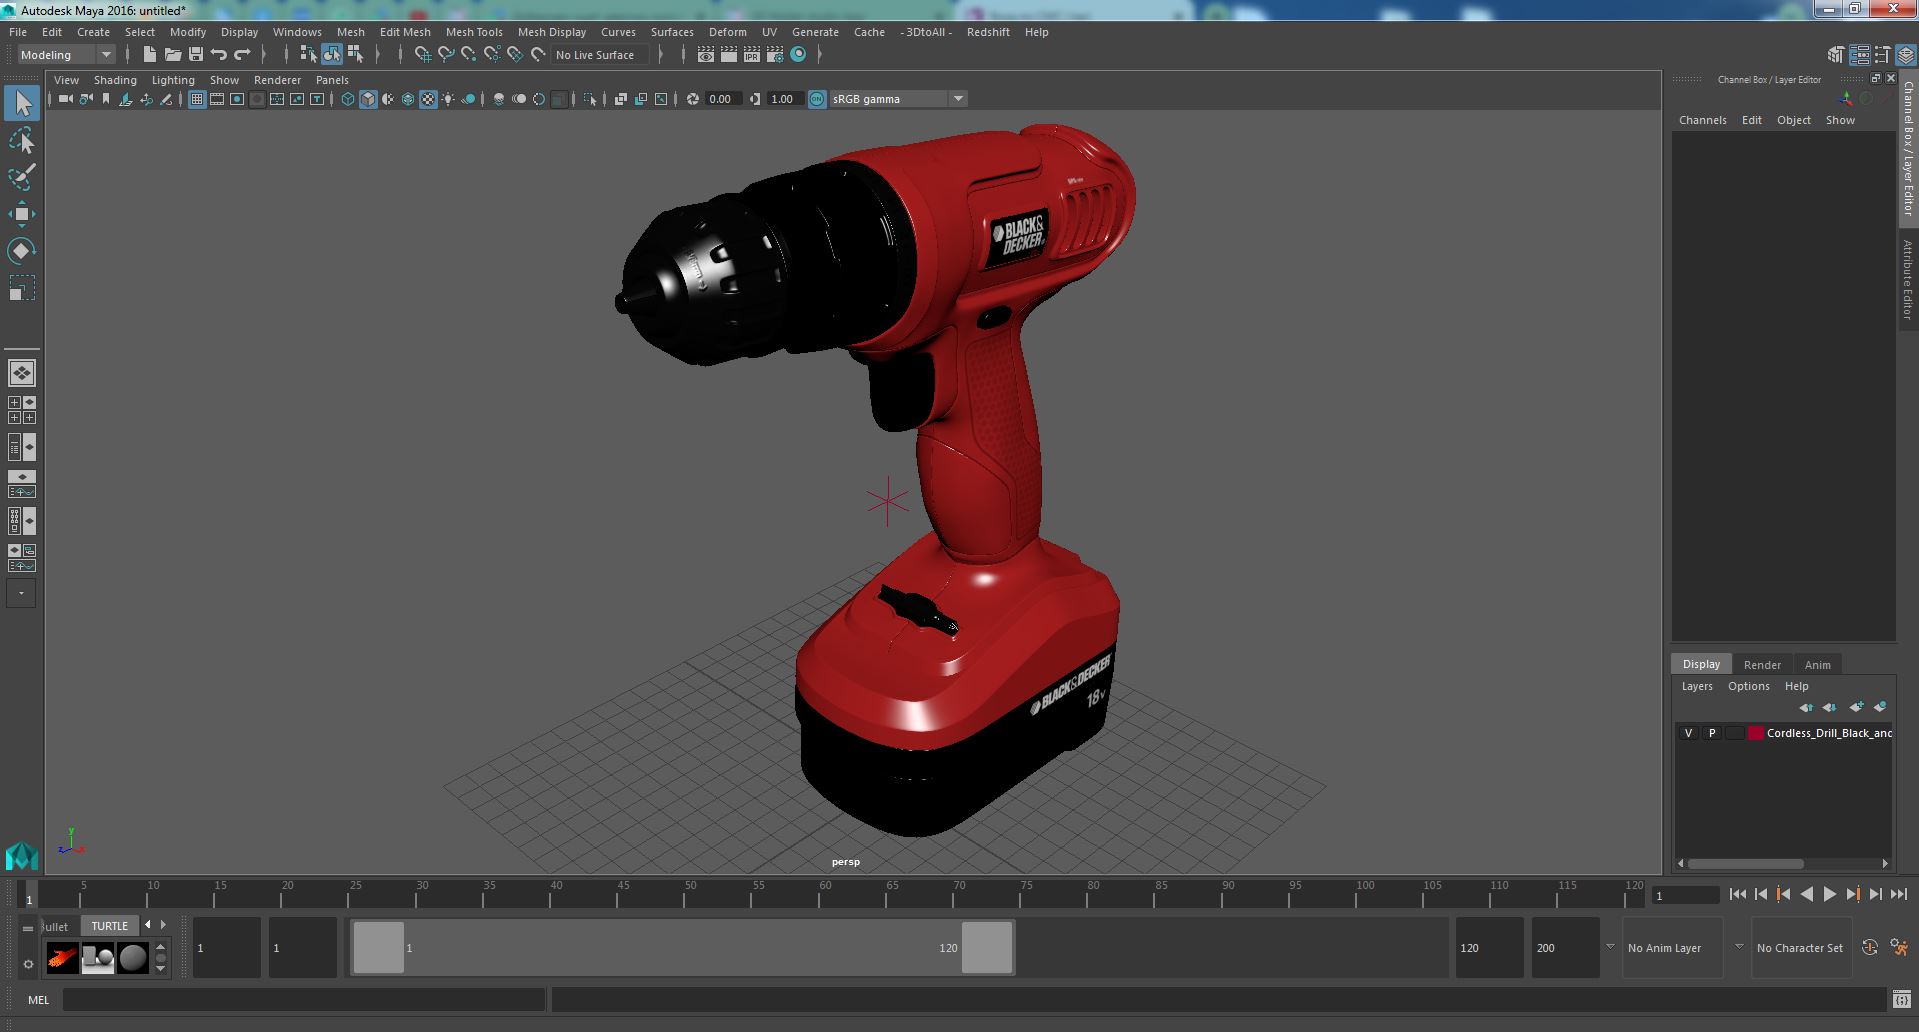Screen dimensions: 1919x1032
Task: Undo the last action
Action: pos(219,55)
